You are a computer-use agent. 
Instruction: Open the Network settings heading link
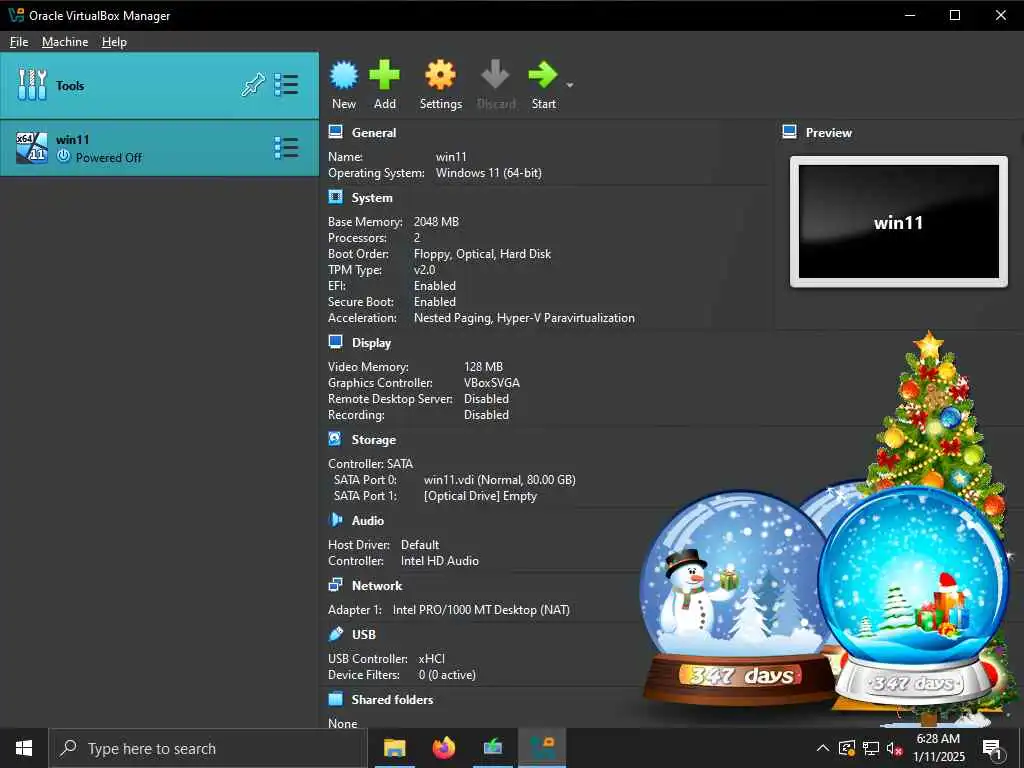(x=377, y=586)
